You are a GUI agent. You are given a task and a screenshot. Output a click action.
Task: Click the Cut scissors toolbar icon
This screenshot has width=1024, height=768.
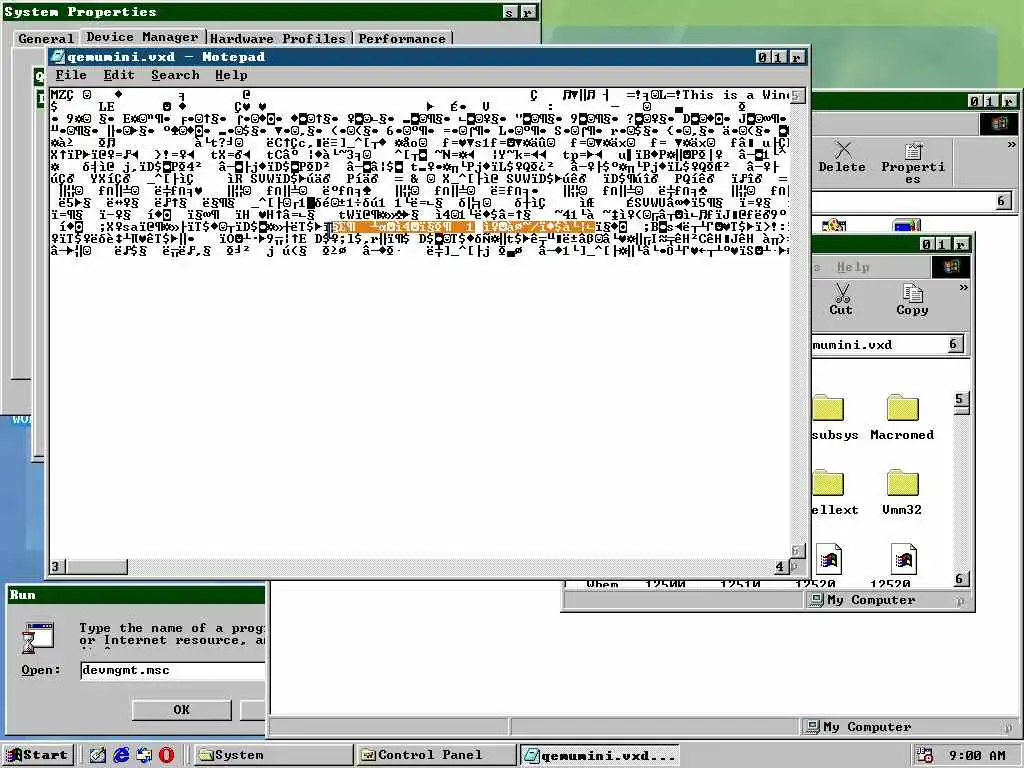(x=841, y=299)
